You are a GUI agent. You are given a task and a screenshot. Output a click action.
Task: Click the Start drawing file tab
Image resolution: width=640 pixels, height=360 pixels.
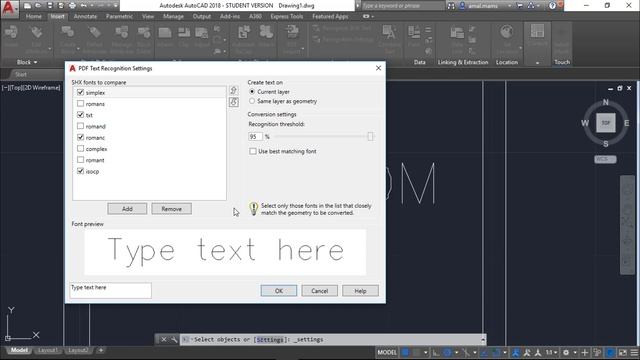click(21, 74)
